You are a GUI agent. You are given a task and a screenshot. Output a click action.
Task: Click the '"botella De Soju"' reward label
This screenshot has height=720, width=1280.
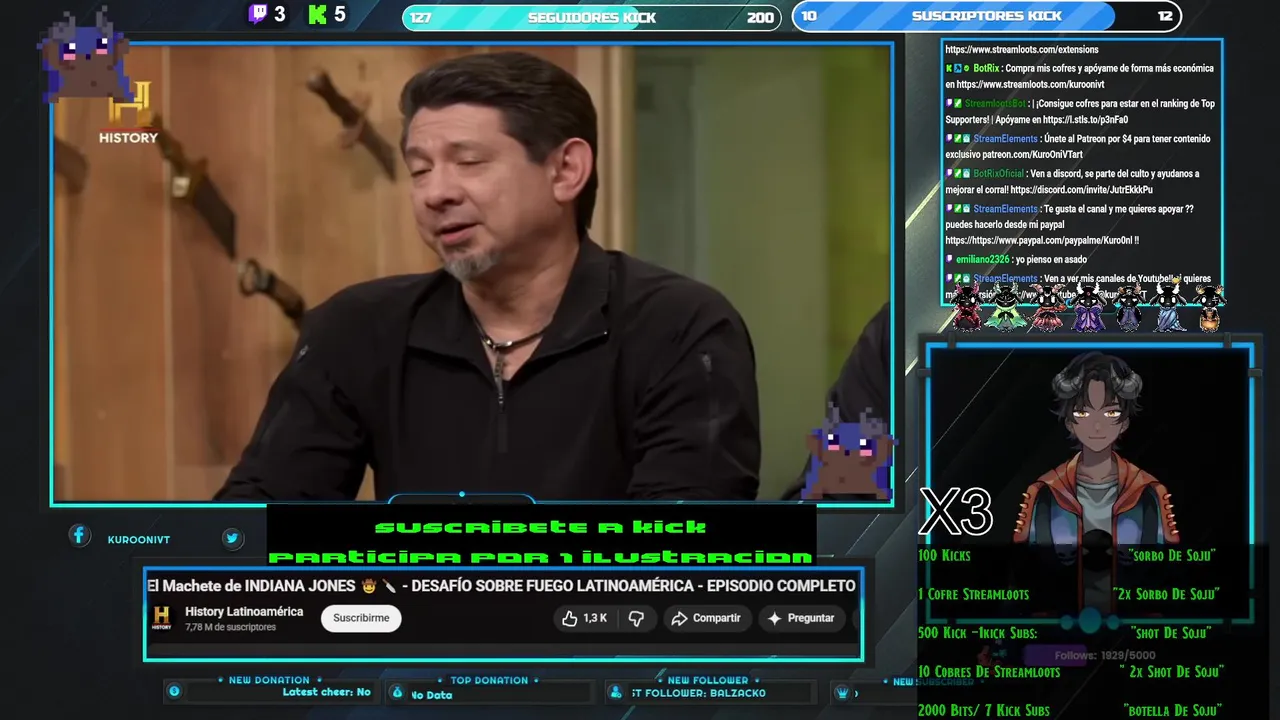point(1173,711)
